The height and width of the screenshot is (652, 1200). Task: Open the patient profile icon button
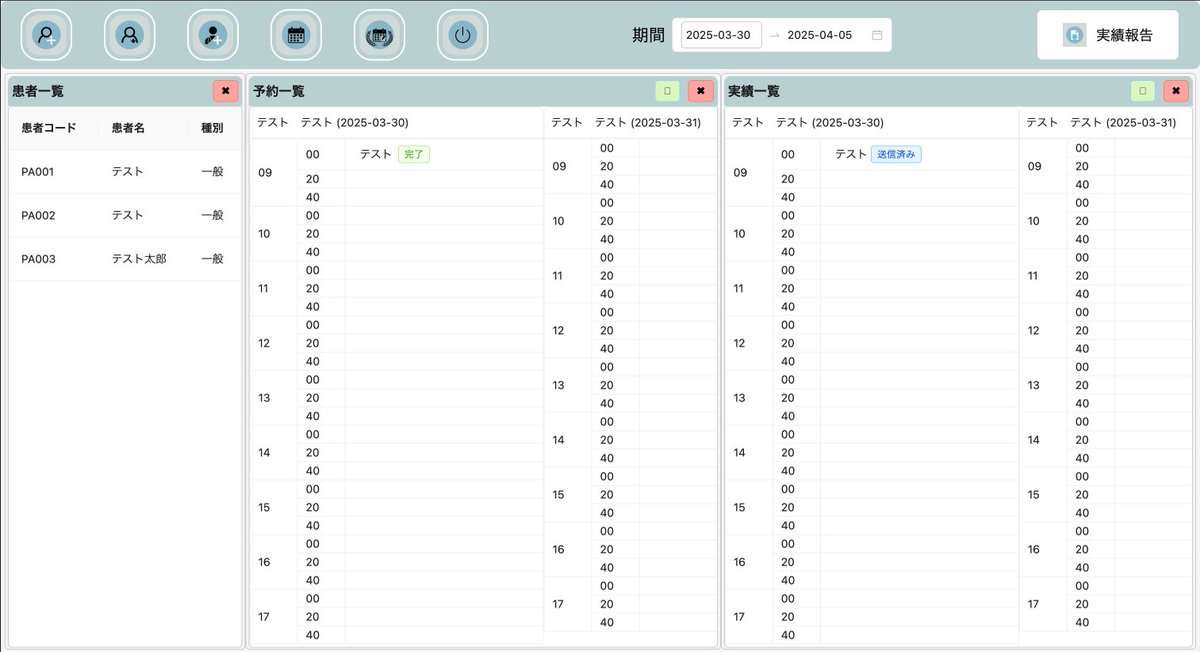[129, 35]
